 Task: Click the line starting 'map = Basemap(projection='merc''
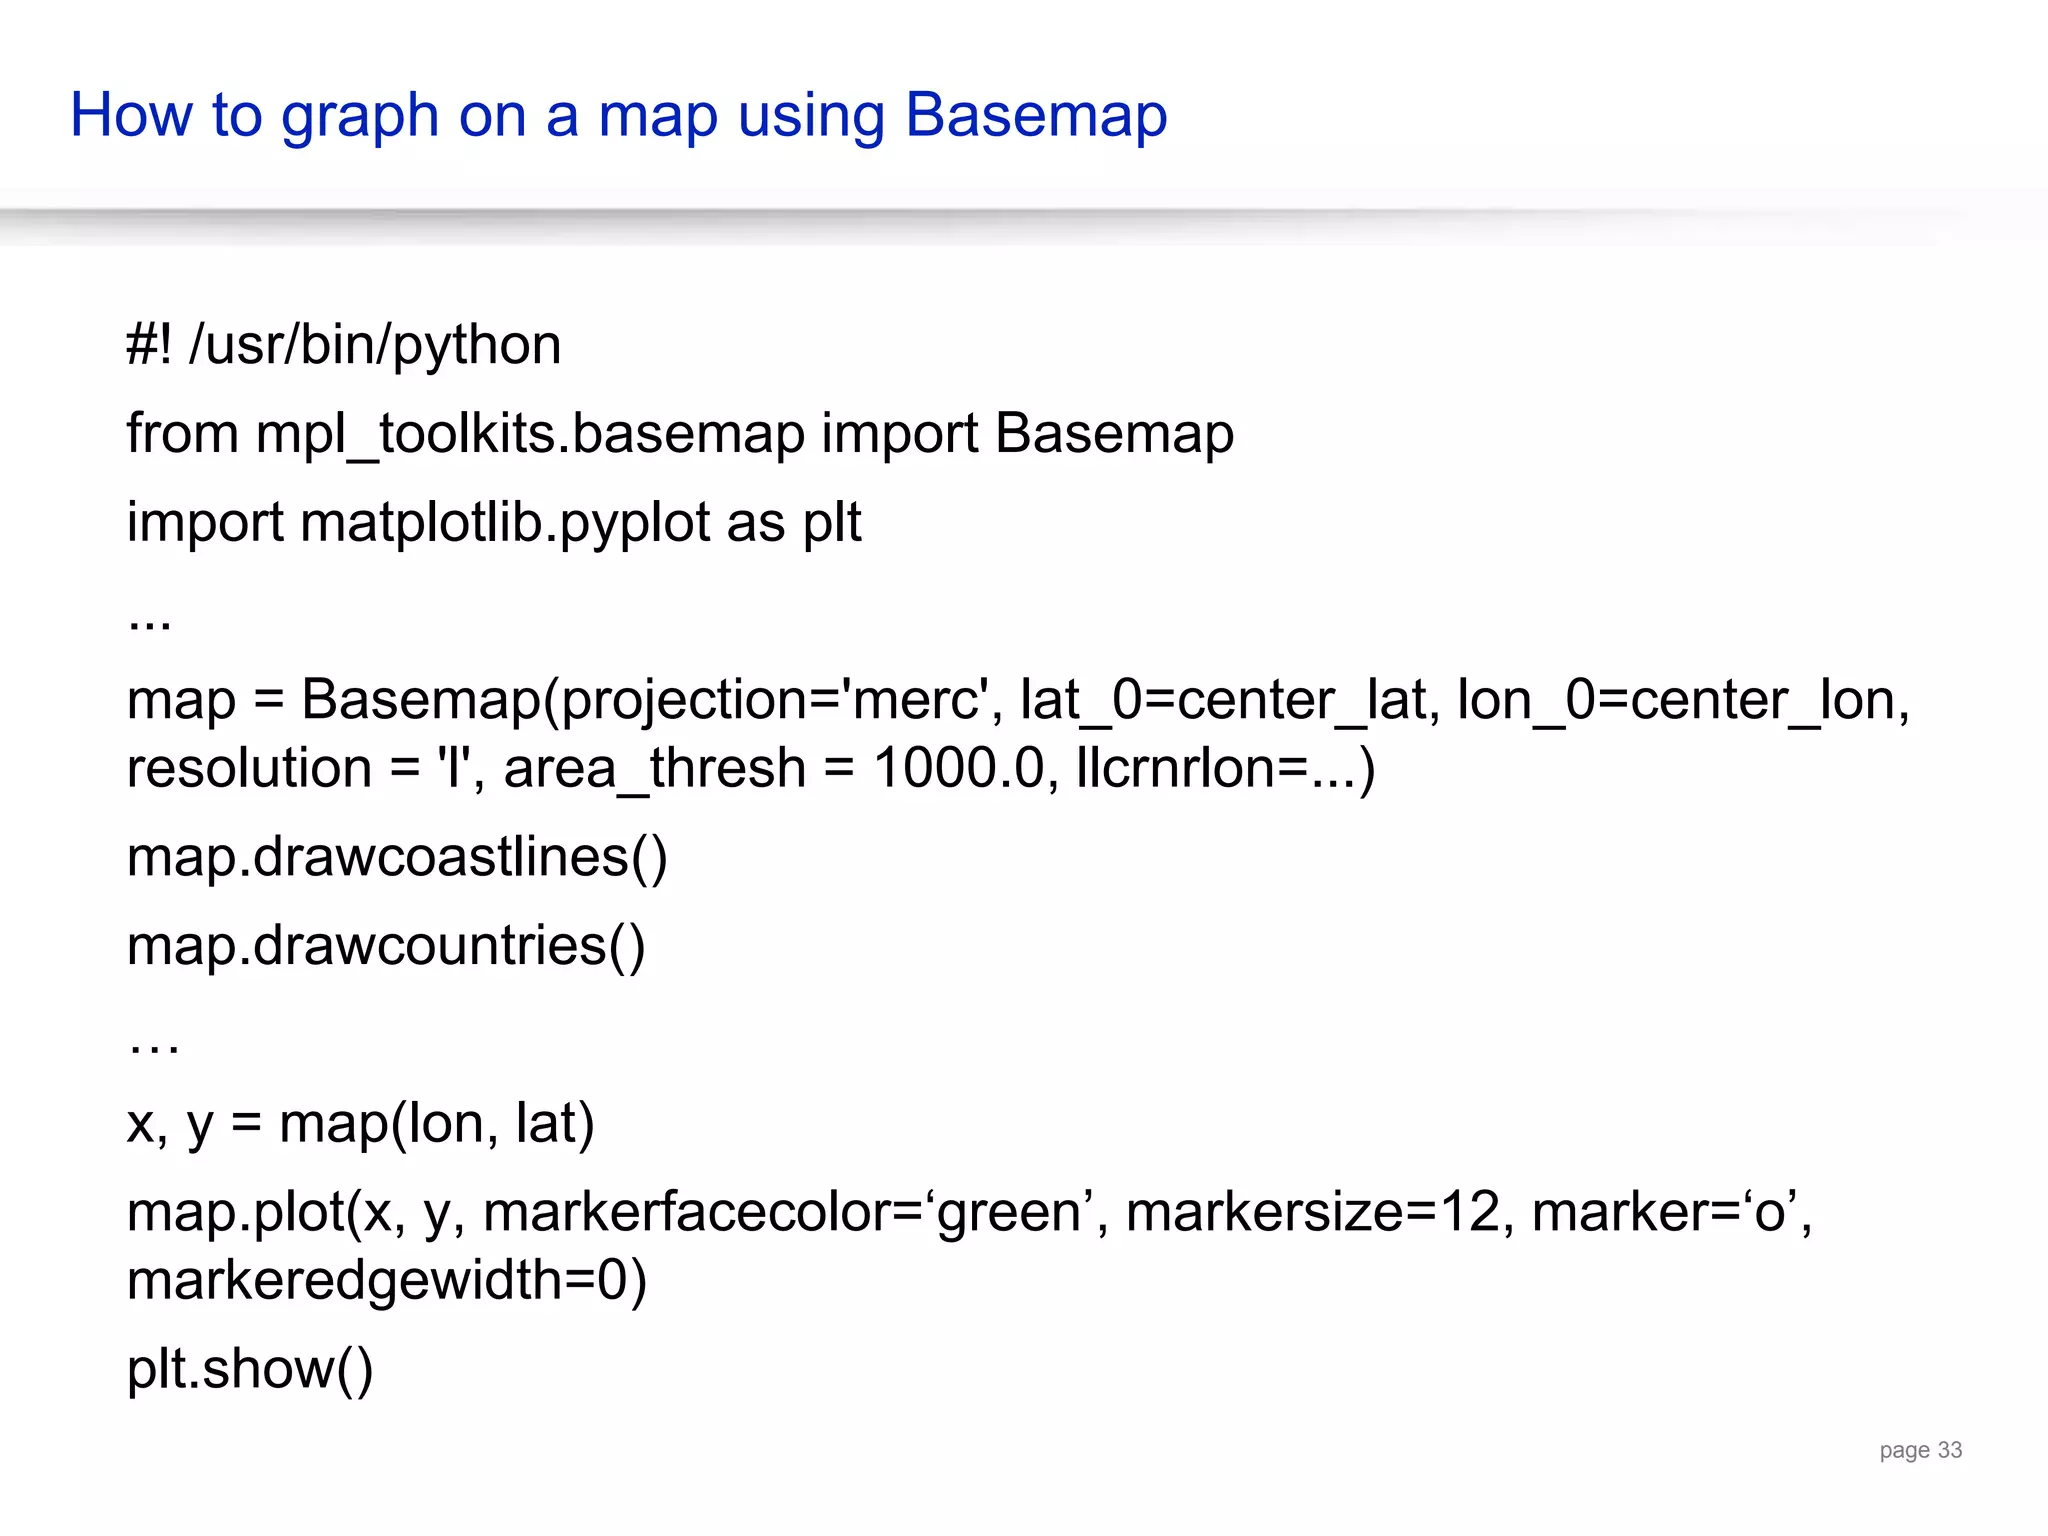[x=1018, y=700]
